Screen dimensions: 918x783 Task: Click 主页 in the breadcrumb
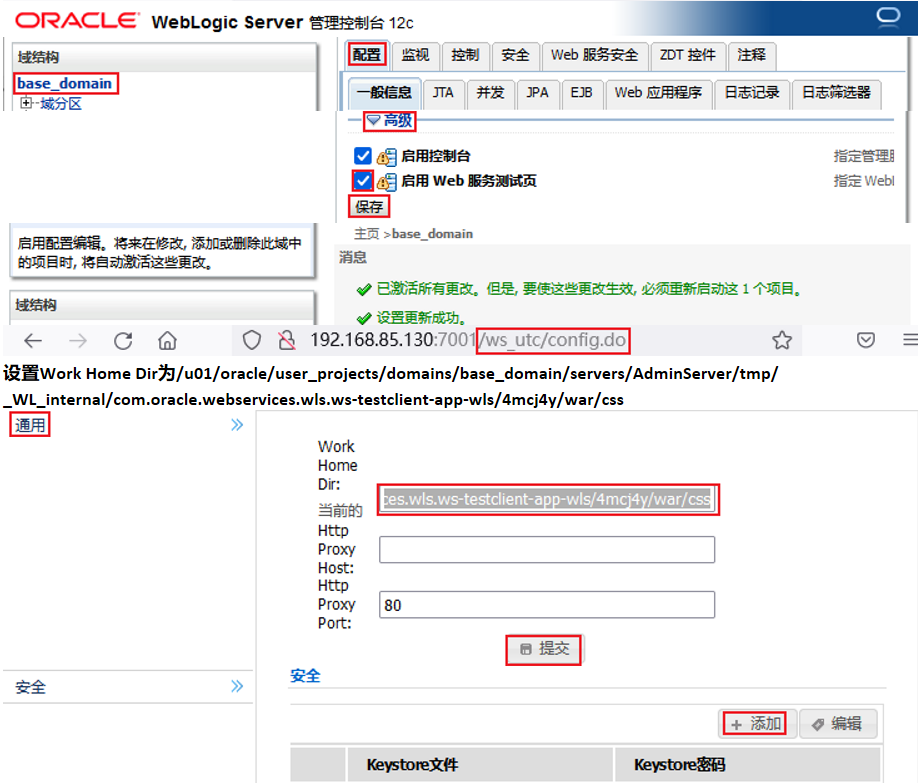point(367,234)
